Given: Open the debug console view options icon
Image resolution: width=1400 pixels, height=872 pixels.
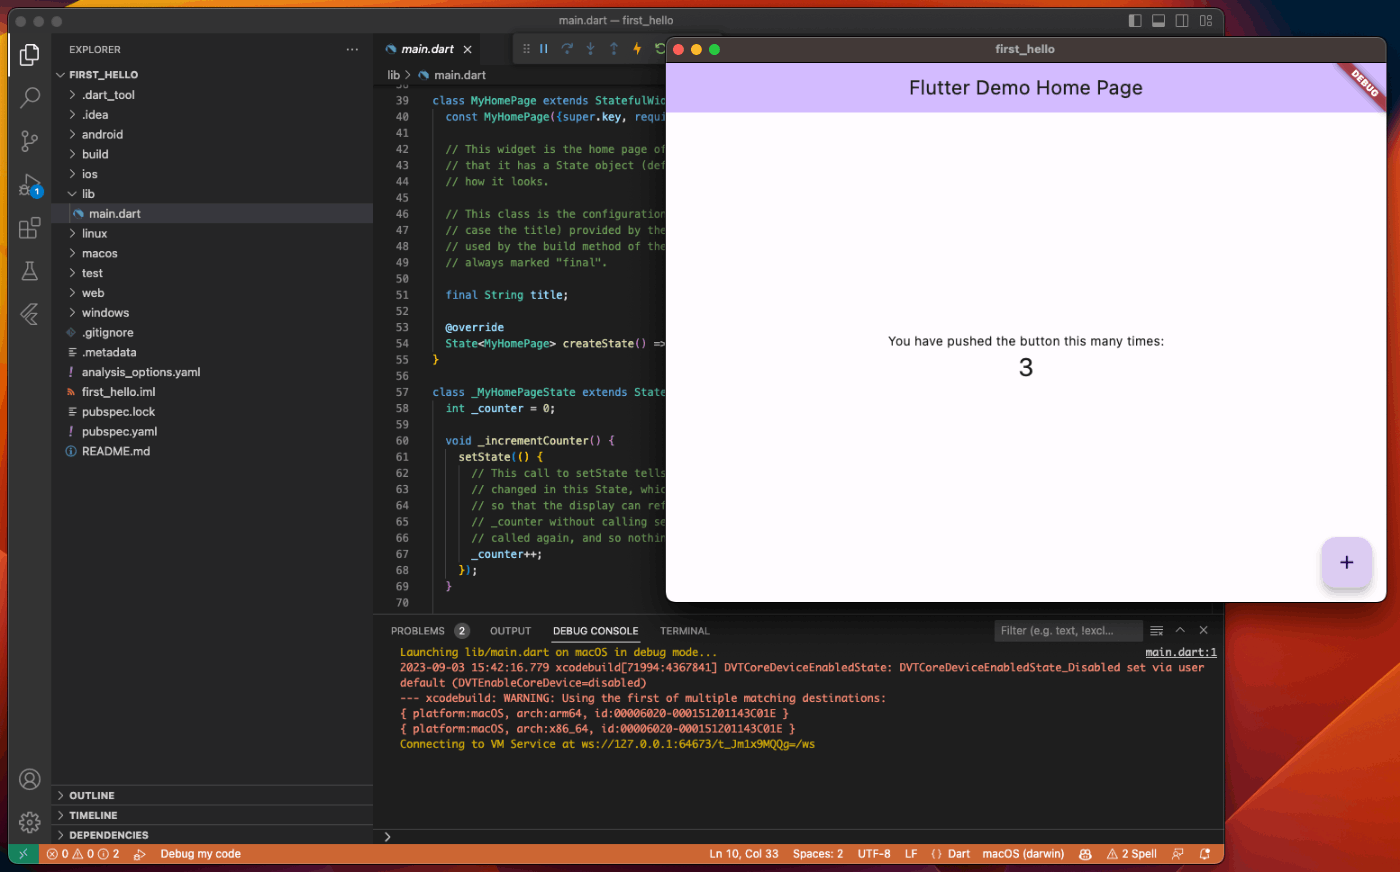Looking at the screenshot, I should 1157,630.
